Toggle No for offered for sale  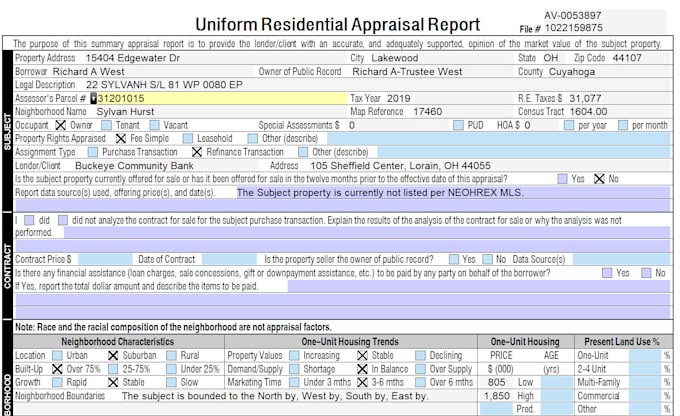click(x=599, y=179)
